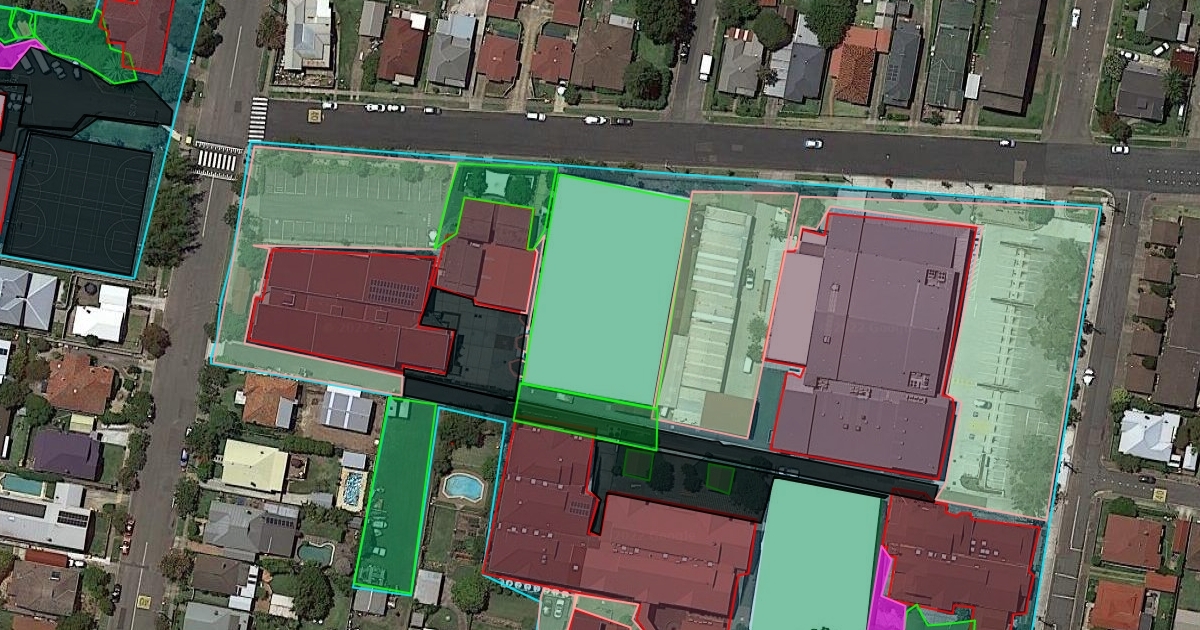Screen dimensions: 1200x630
Task: Click the light green car park polygon on the right
Action: 1015,360
